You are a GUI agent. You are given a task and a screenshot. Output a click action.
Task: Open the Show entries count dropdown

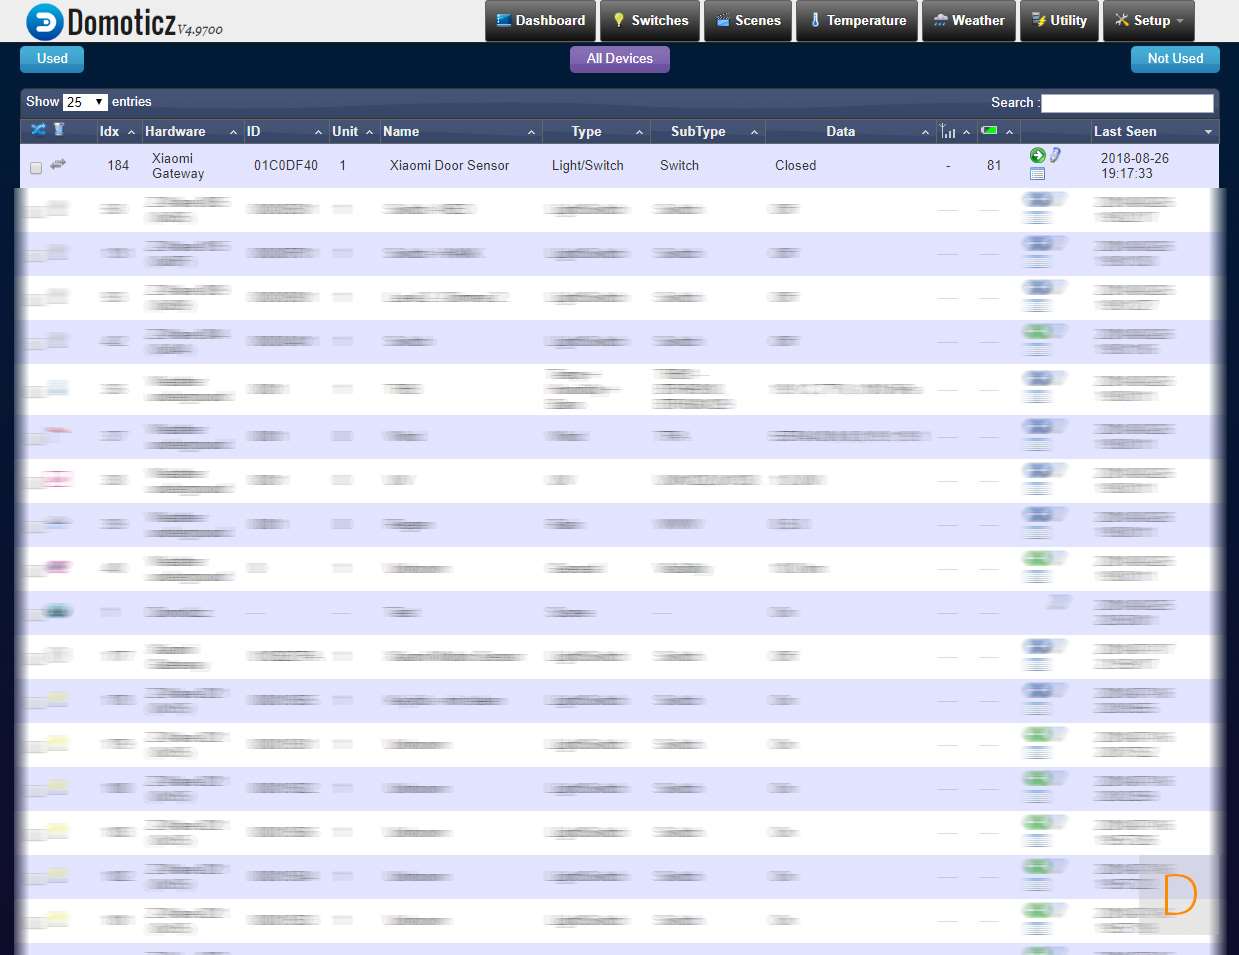(85, 102)
